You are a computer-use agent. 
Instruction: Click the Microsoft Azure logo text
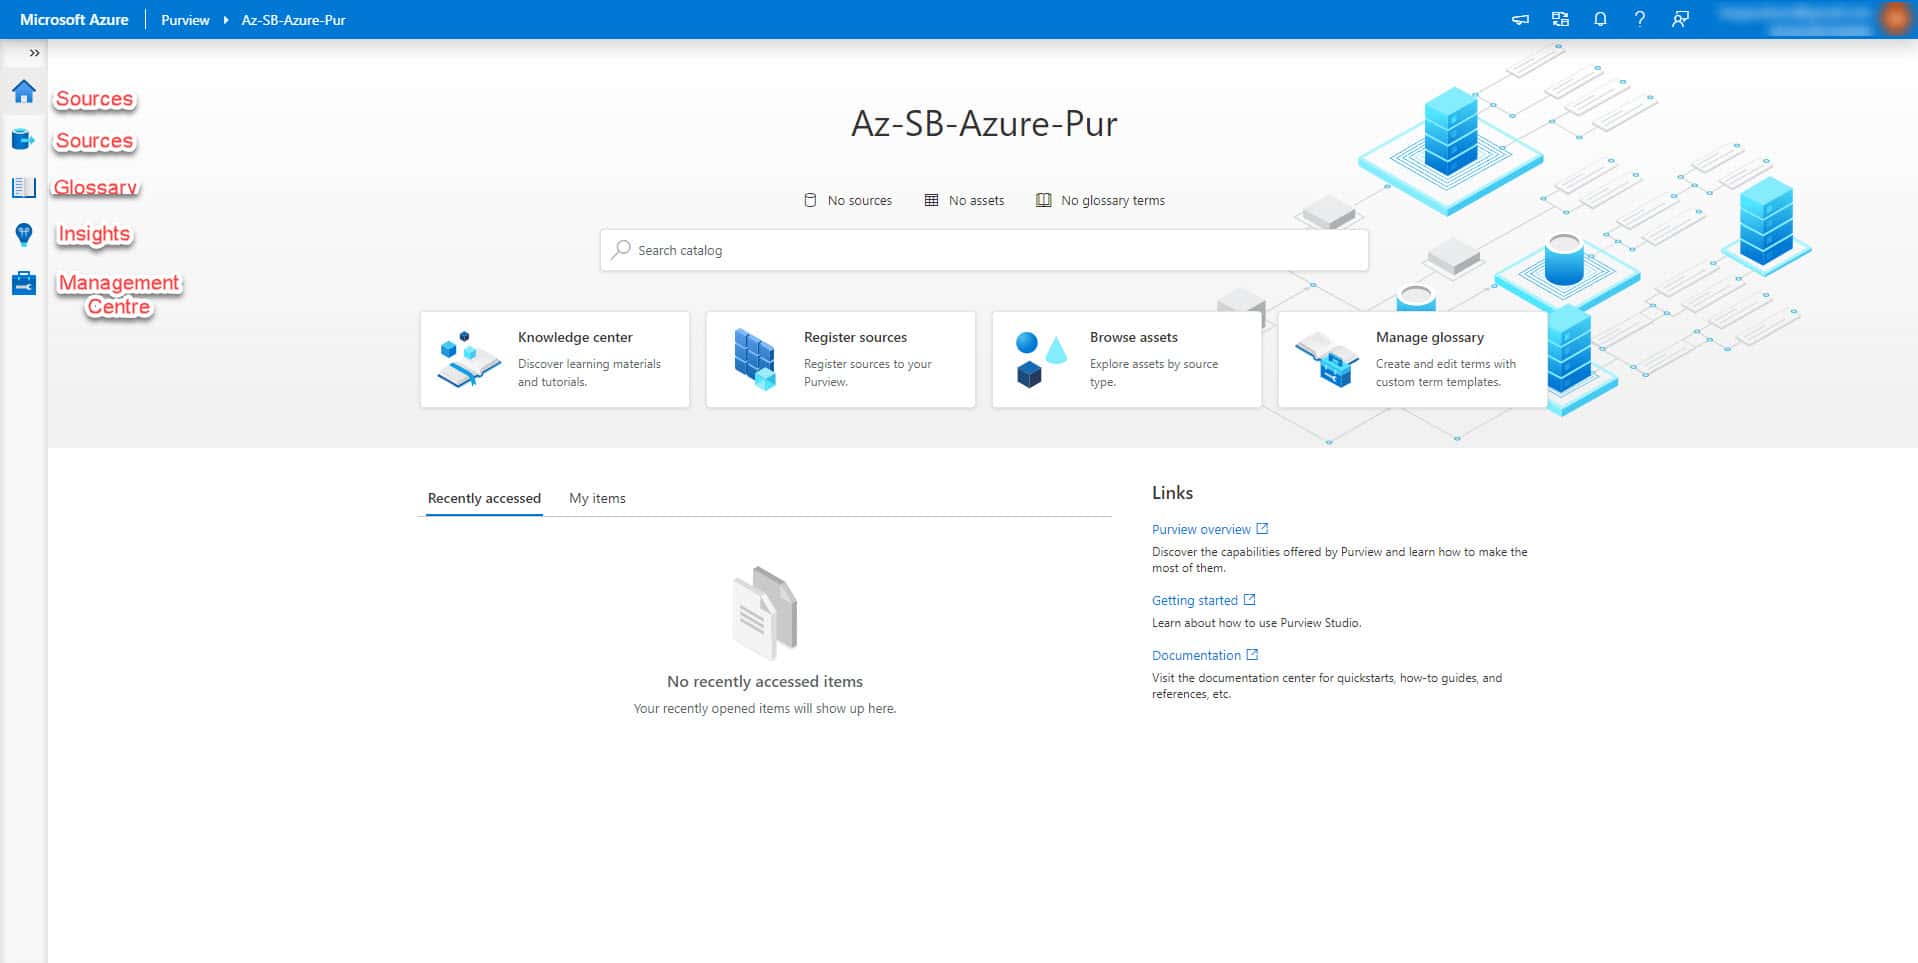(x=74, y=20)
